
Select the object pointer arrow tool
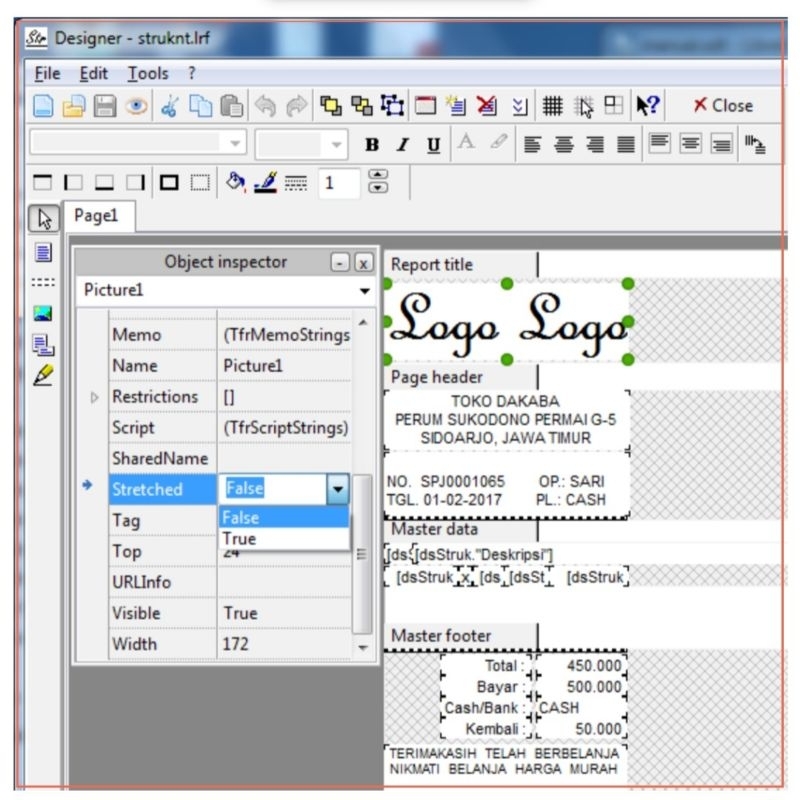click(42, 218)
